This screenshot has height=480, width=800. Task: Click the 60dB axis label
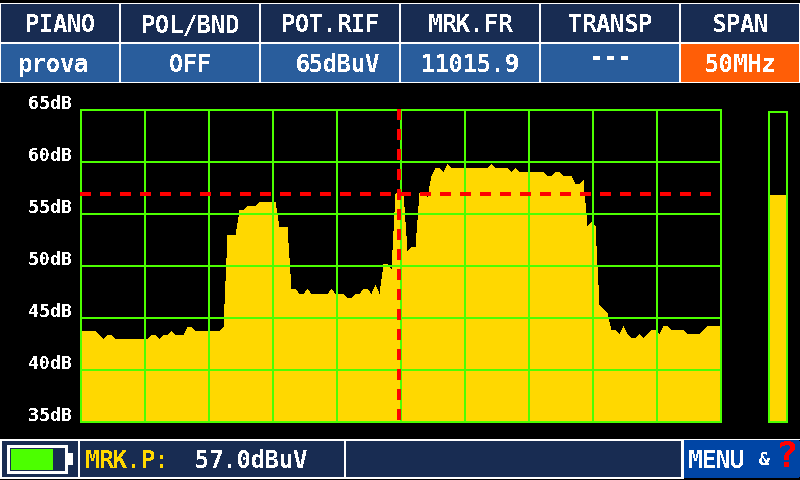pos(50,155)
